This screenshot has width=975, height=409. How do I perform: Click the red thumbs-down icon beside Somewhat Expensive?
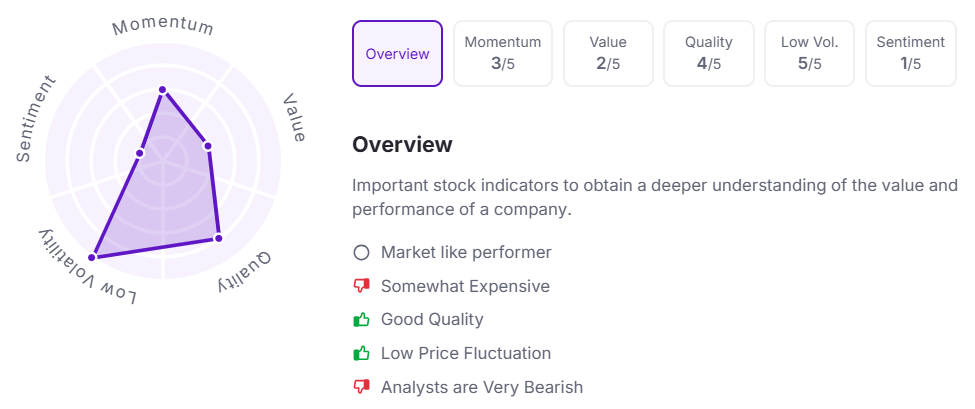click(x=361, y=286)
